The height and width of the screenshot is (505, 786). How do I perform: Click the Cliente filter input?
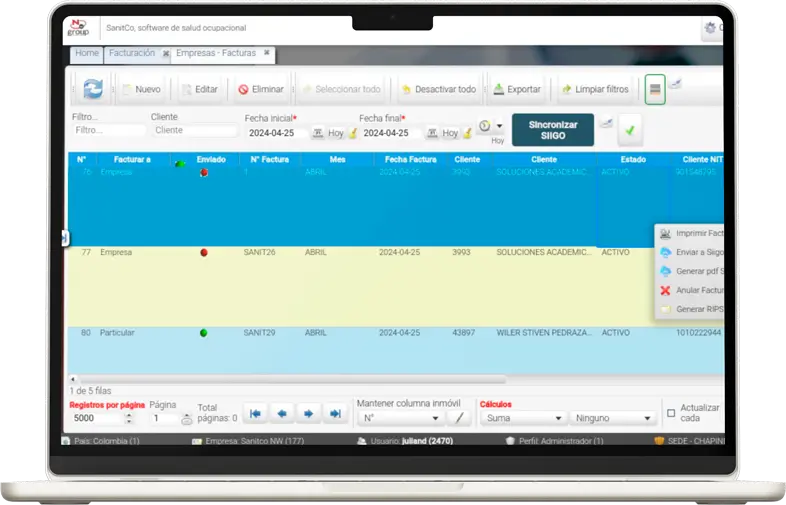click(194, 130)
